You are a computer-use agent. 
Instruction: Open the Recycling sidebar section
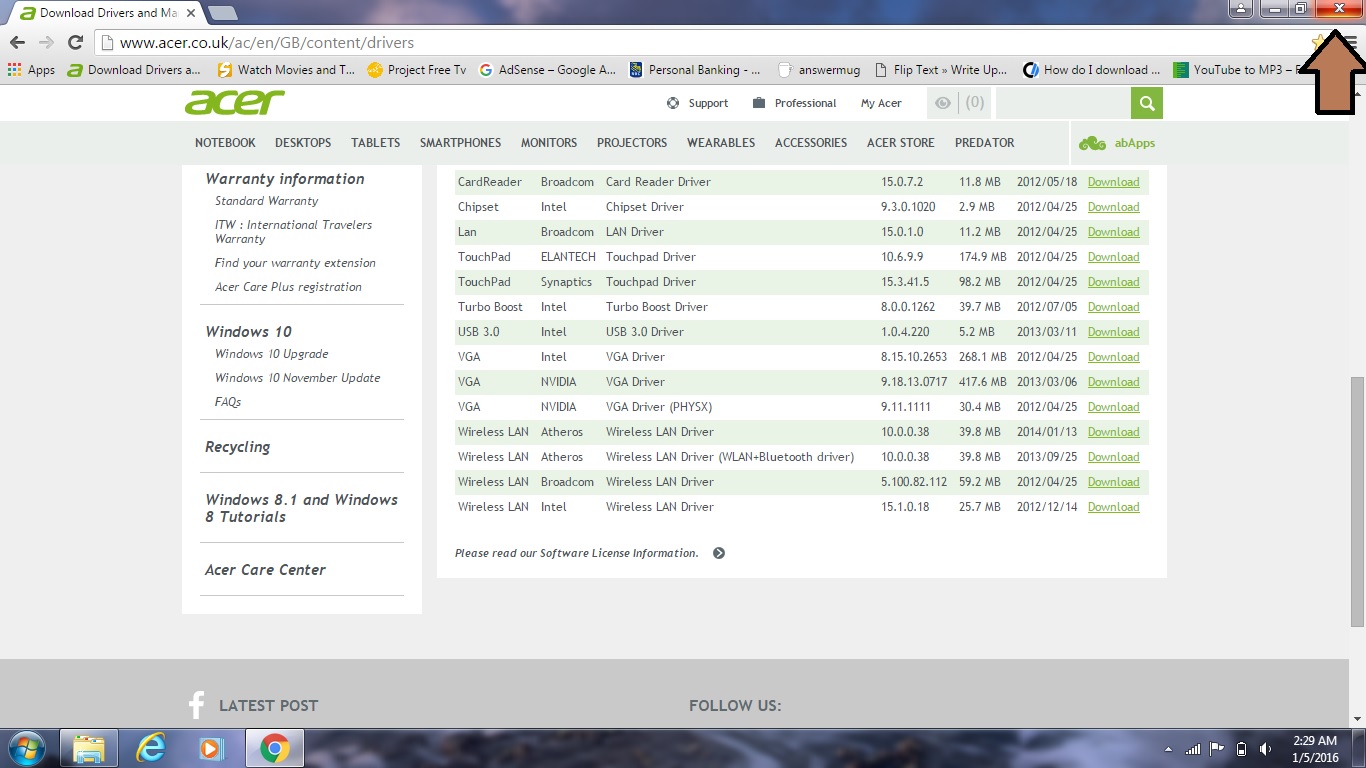237,447
